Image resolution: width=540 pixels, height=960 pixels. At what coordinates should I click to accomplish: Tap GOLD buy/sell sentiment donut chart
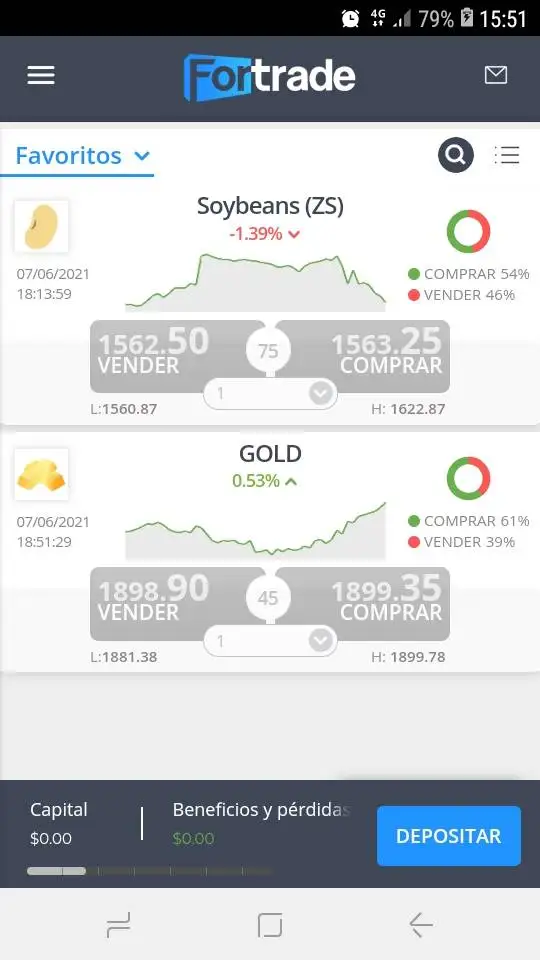tap(468, 478)
